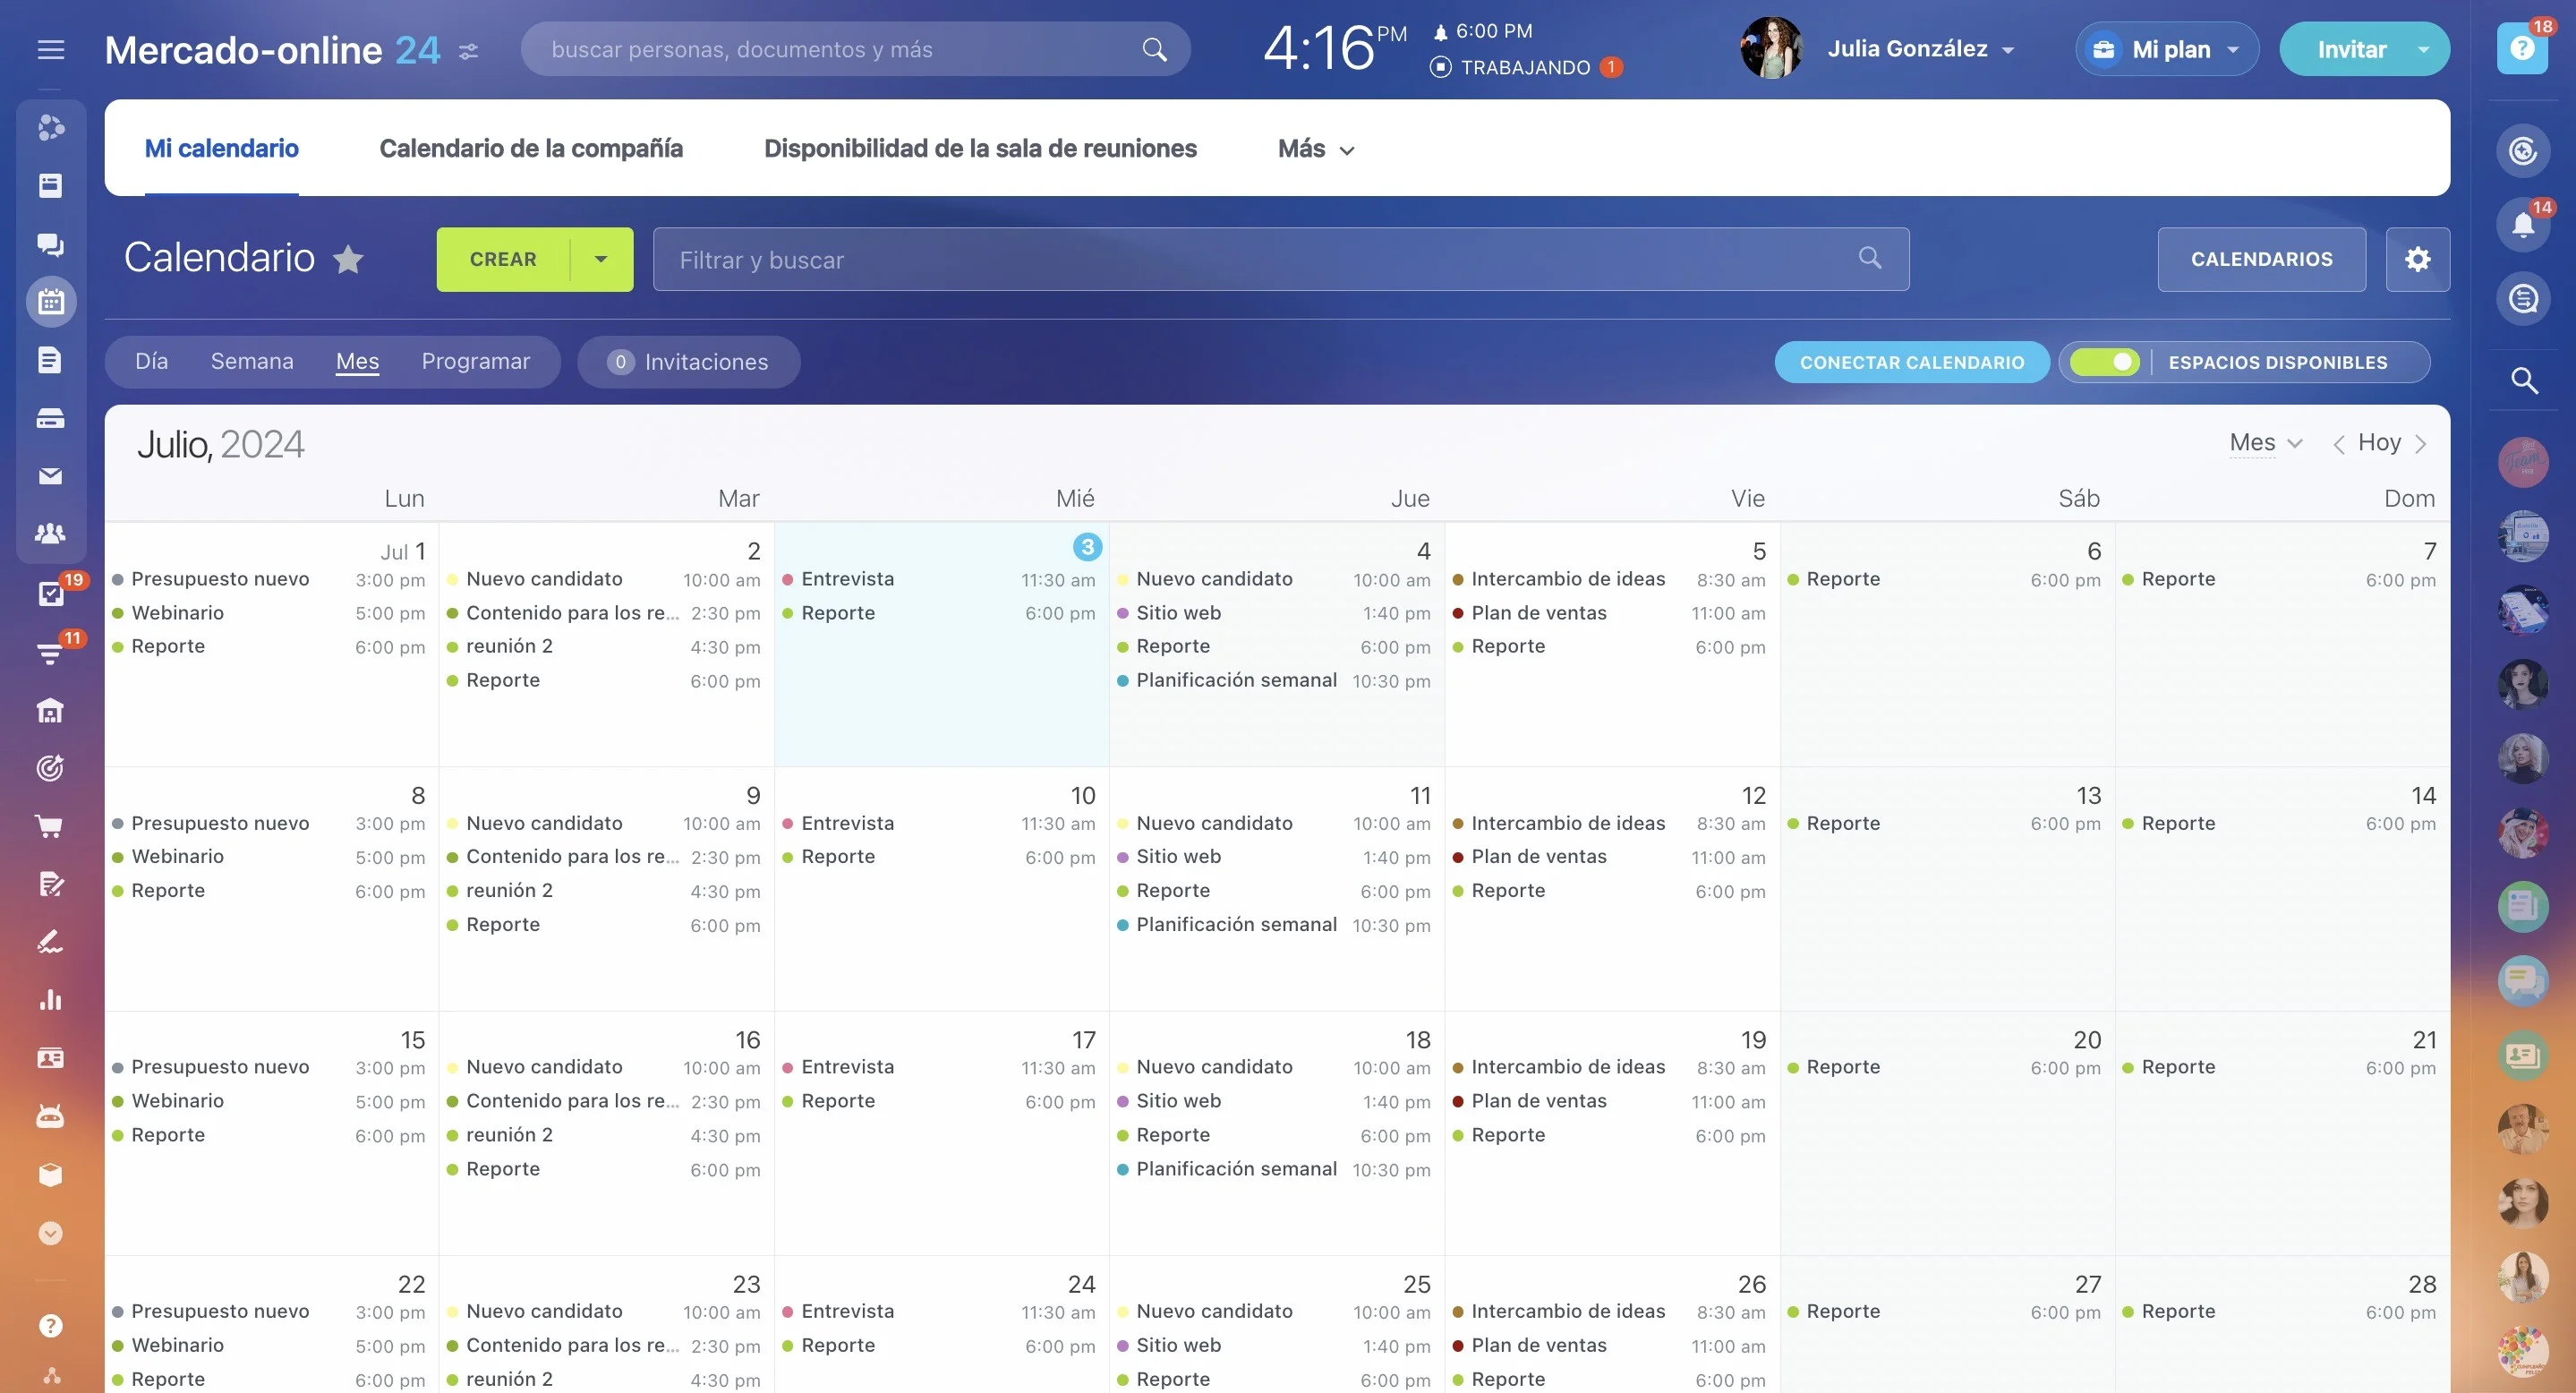The image size is (2576, 1393).
Task: Open Best Team Ever chat avatar
Action: 2523,462
